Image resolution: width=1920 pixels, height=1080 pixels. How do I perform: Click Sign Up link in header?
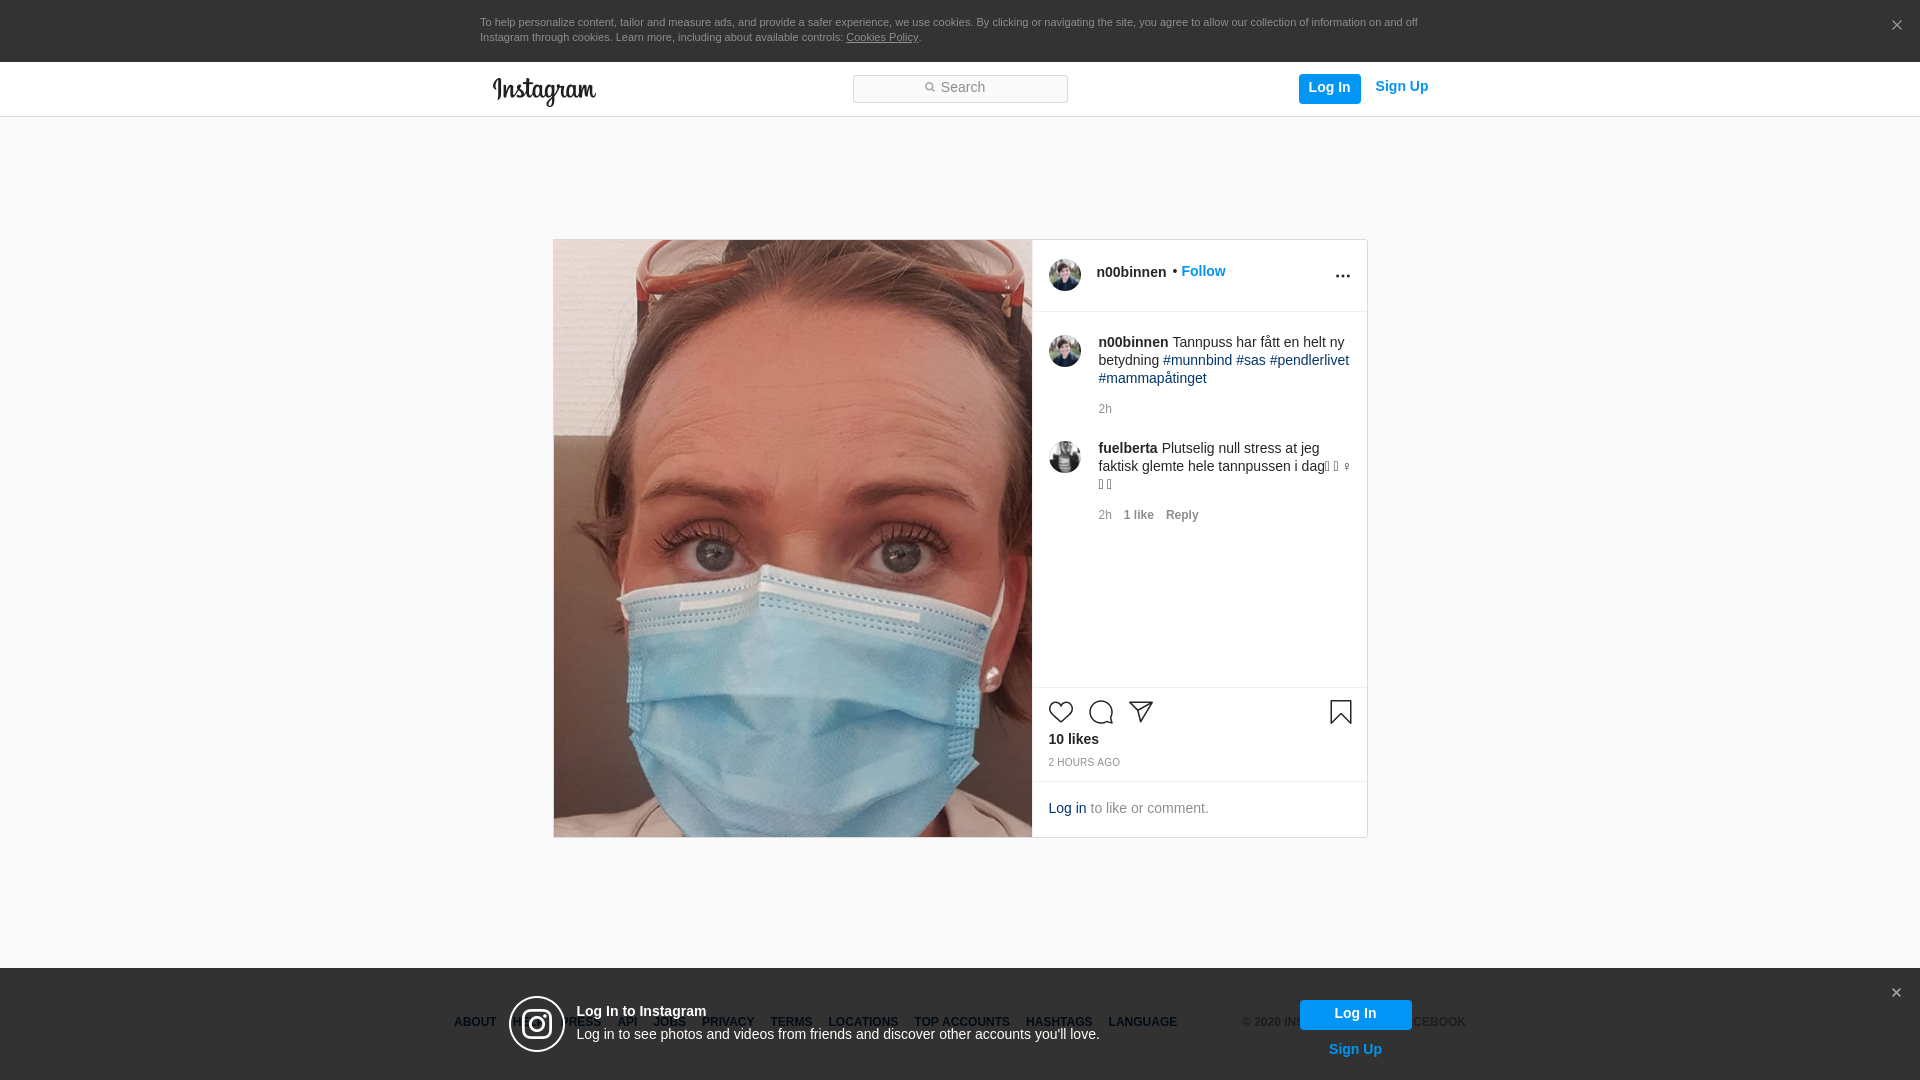click(x=1401, y=87)
